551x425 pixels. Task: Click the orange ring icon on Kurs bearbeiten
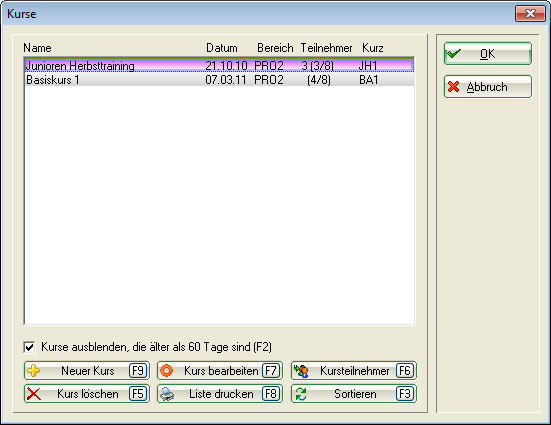coord(167,371)
